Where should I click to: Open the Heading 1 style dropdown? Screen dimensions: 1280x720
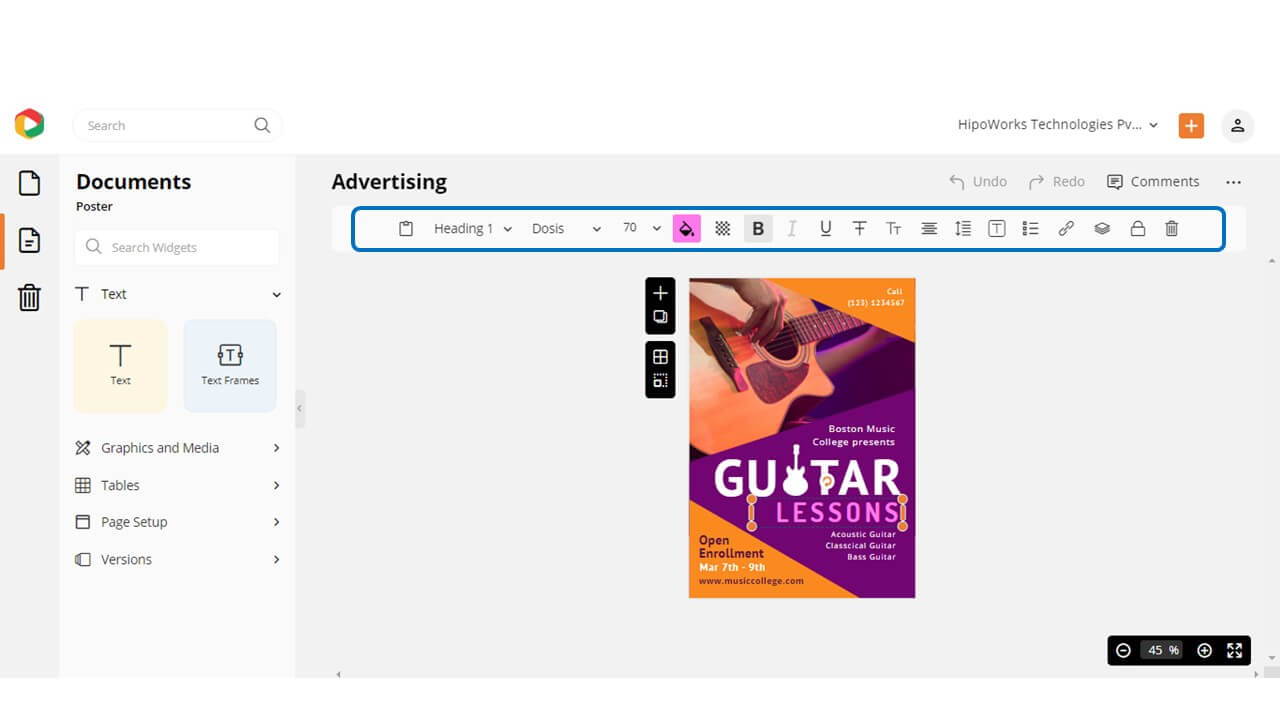click(470, 228)
